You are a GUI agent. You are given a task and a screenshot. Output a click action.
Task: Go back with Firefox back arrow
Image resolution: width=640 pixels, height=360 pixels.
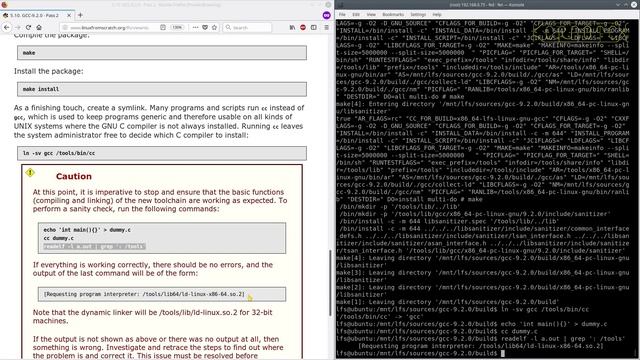(x=7, y=27)
